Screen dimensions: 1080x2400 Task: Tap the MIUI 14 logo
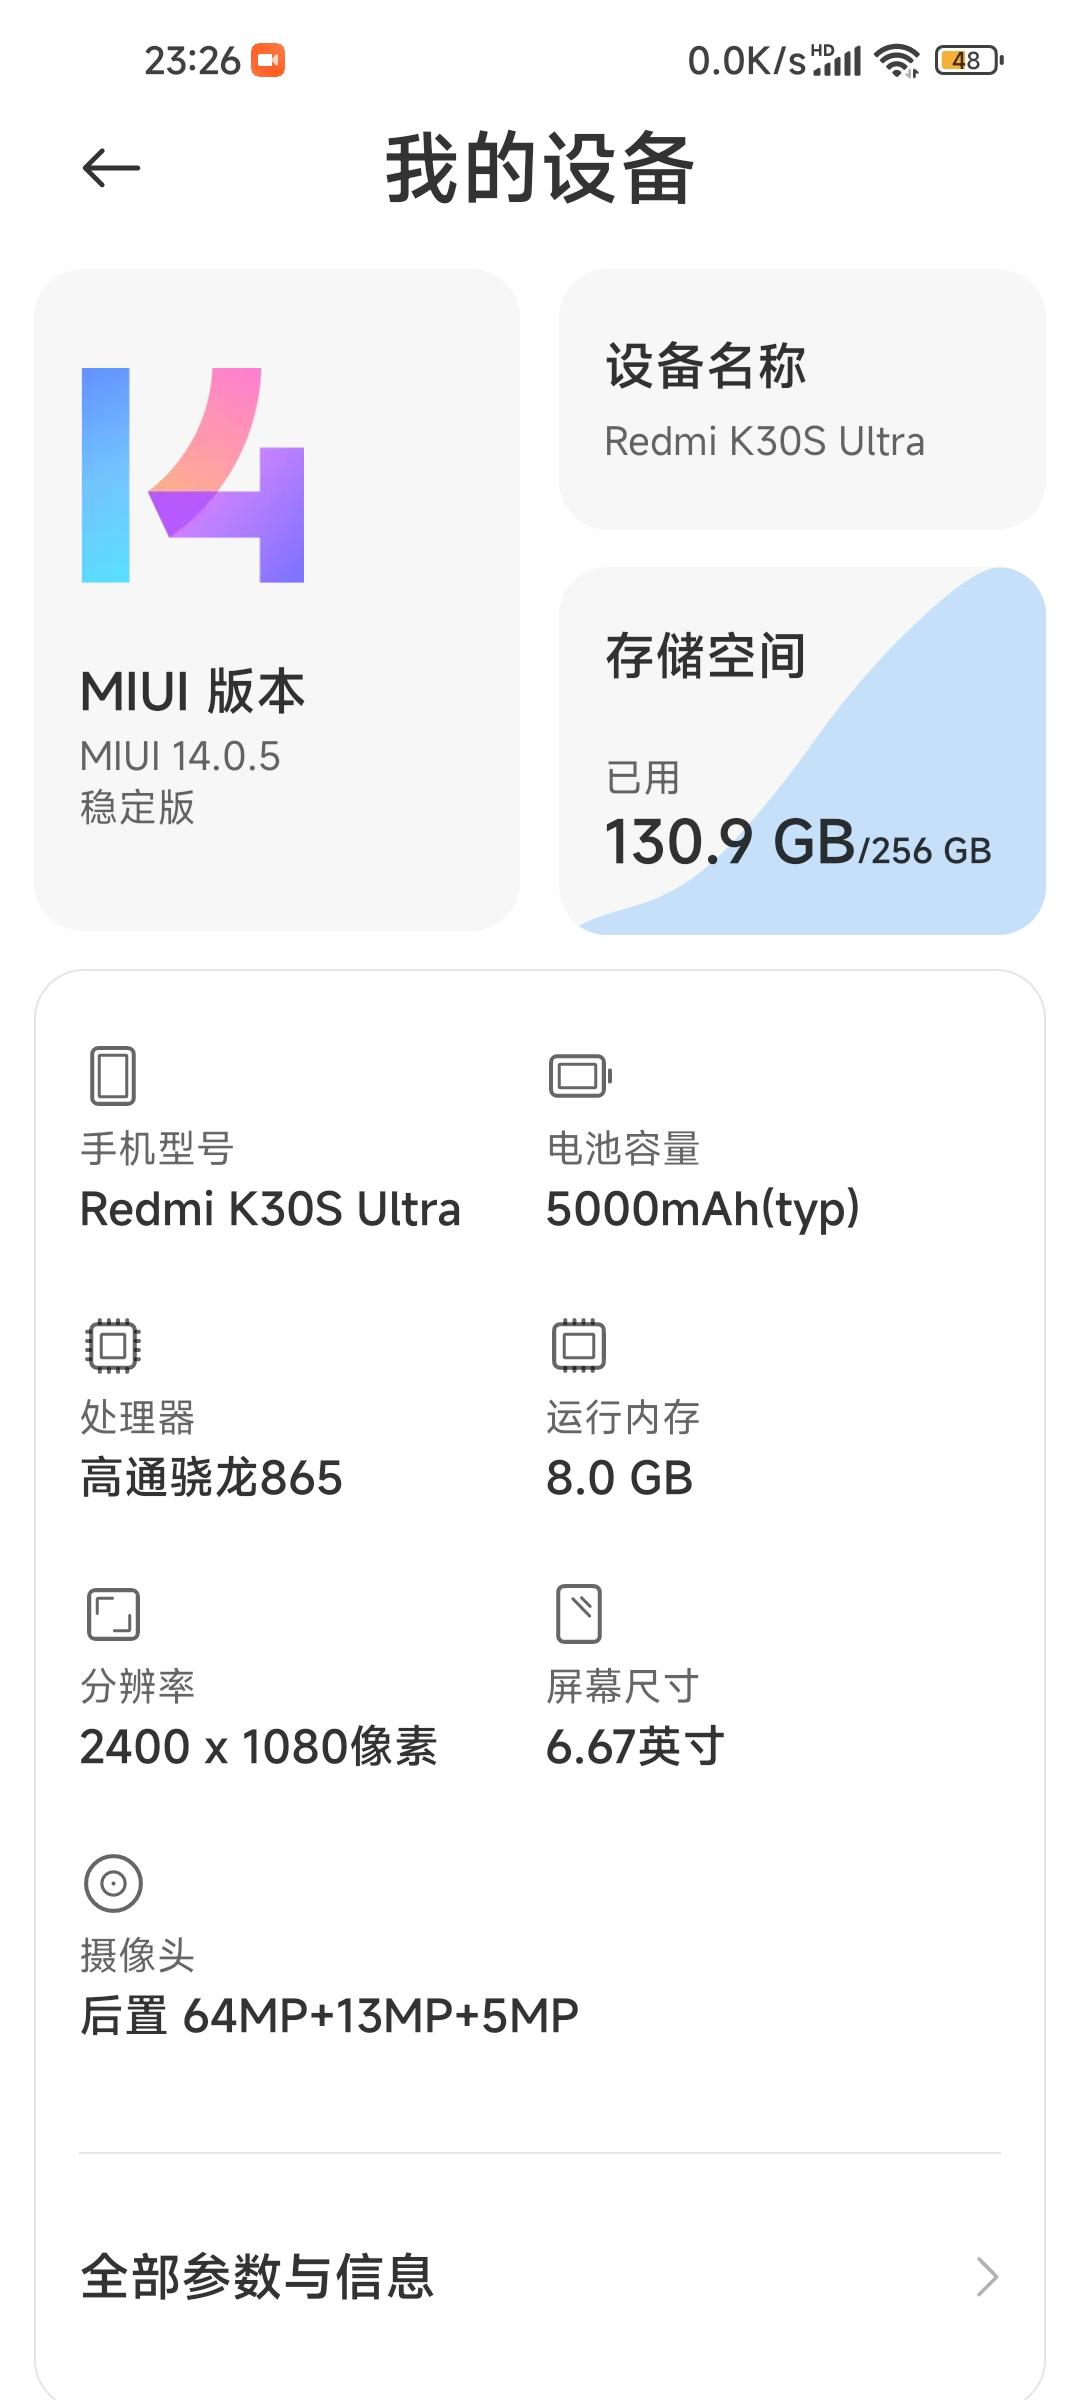pyautogui.click(x=193, y=475)
